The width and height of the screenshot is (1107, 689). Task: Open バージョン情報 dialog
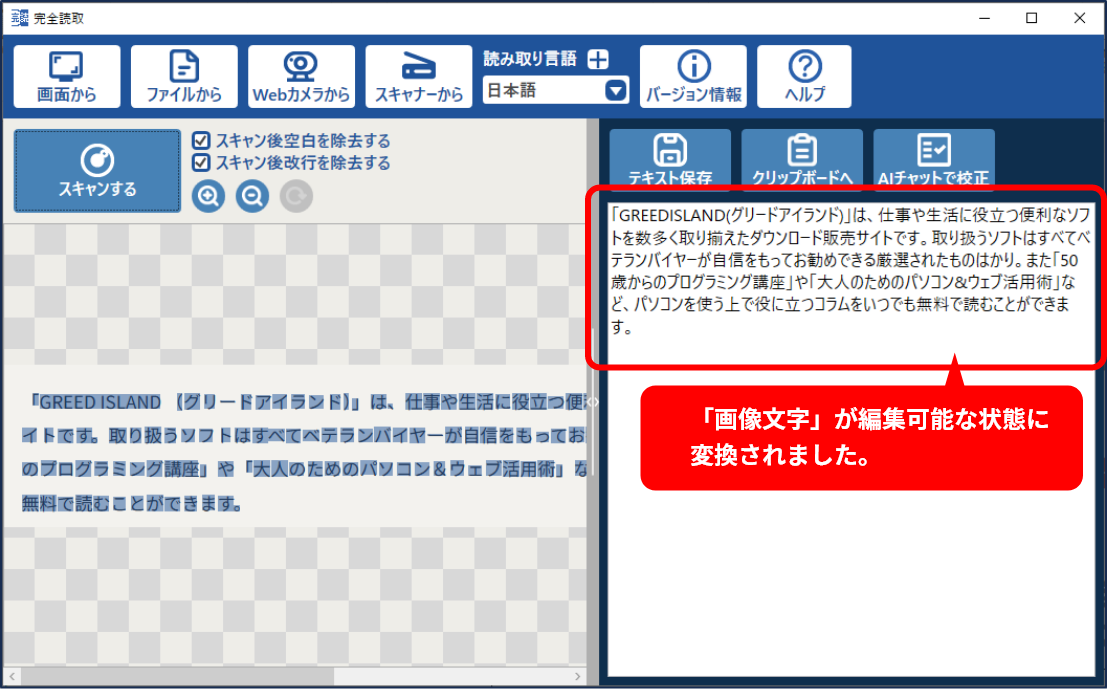pyautogui.click(x=693, y=77)
